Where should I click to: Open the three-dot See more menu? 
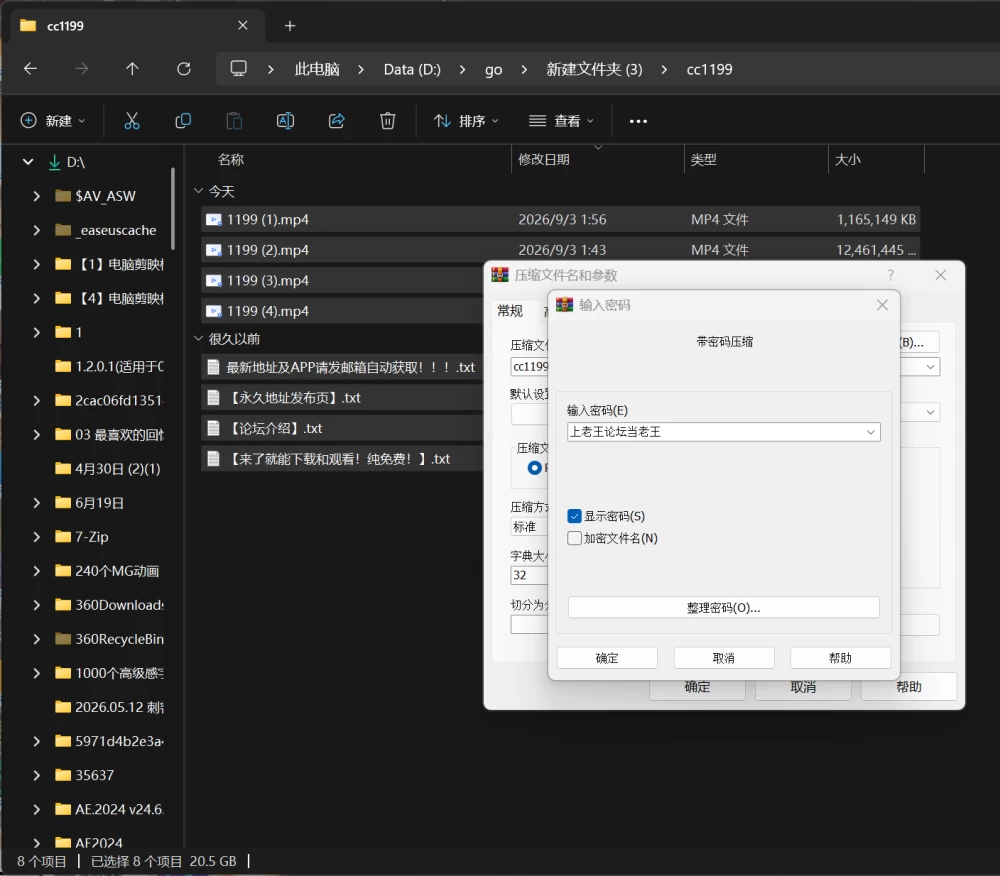(x=638, y=121)
